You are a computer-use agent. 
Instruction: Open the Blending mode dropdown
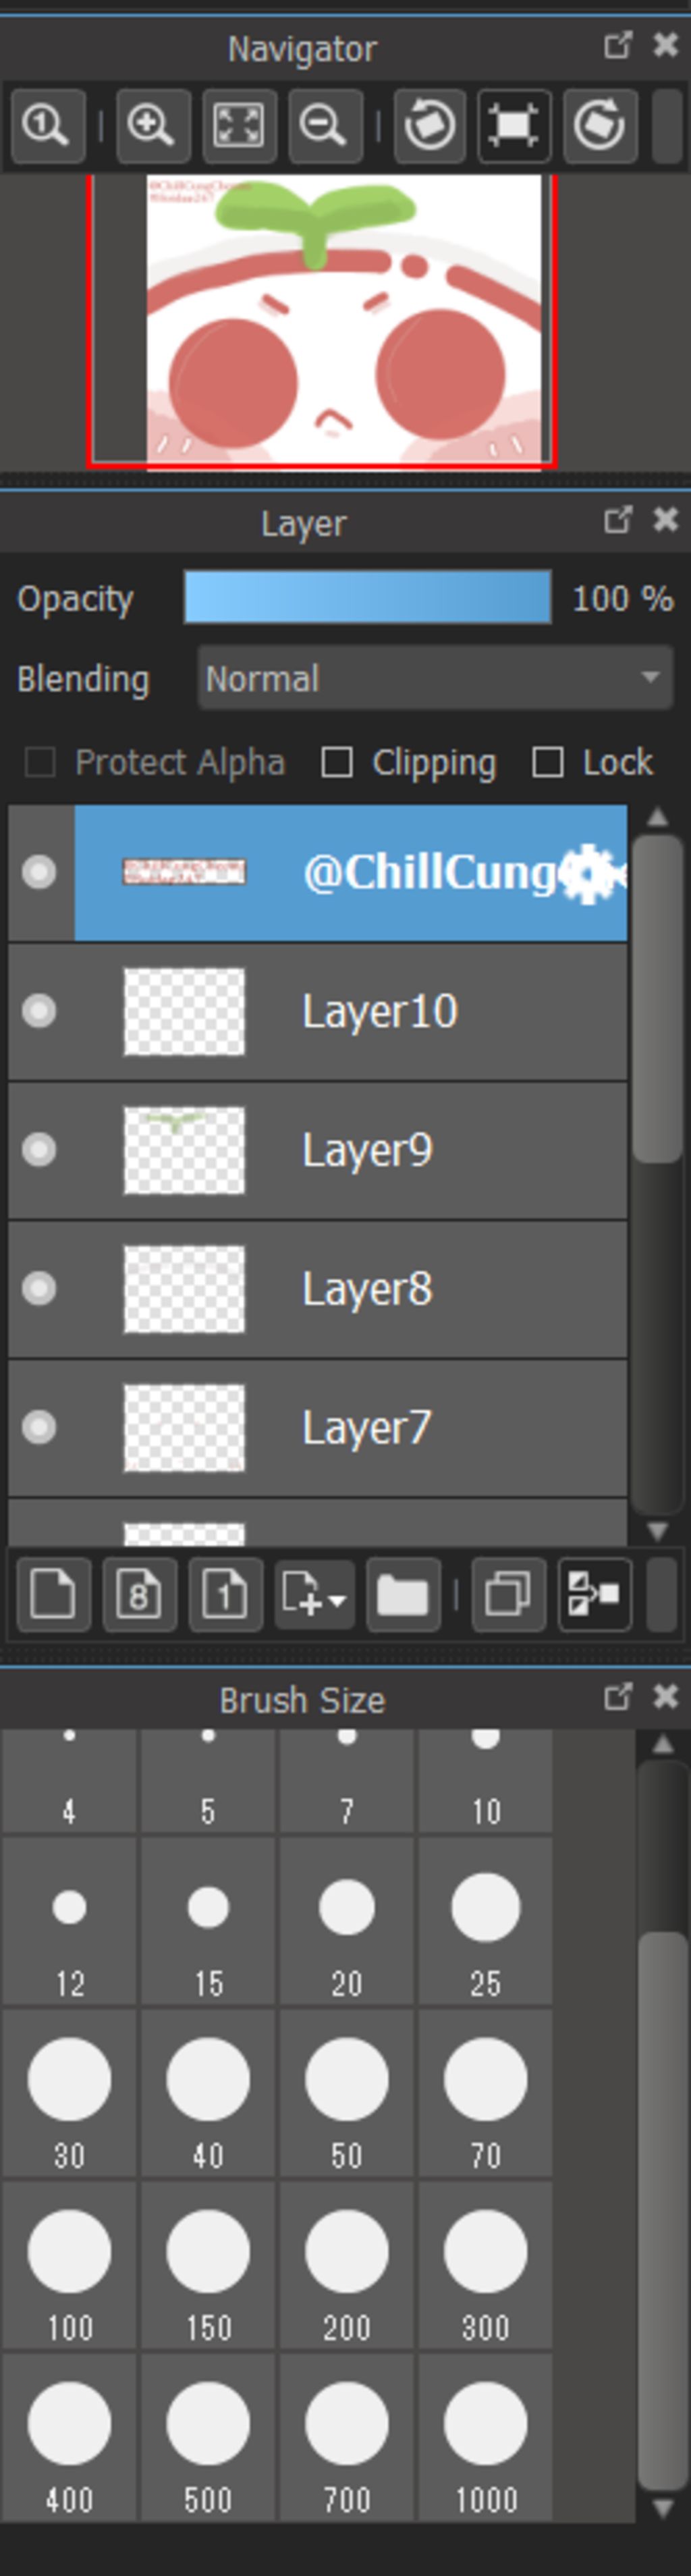pyautogui.click(x=434, y=678)
